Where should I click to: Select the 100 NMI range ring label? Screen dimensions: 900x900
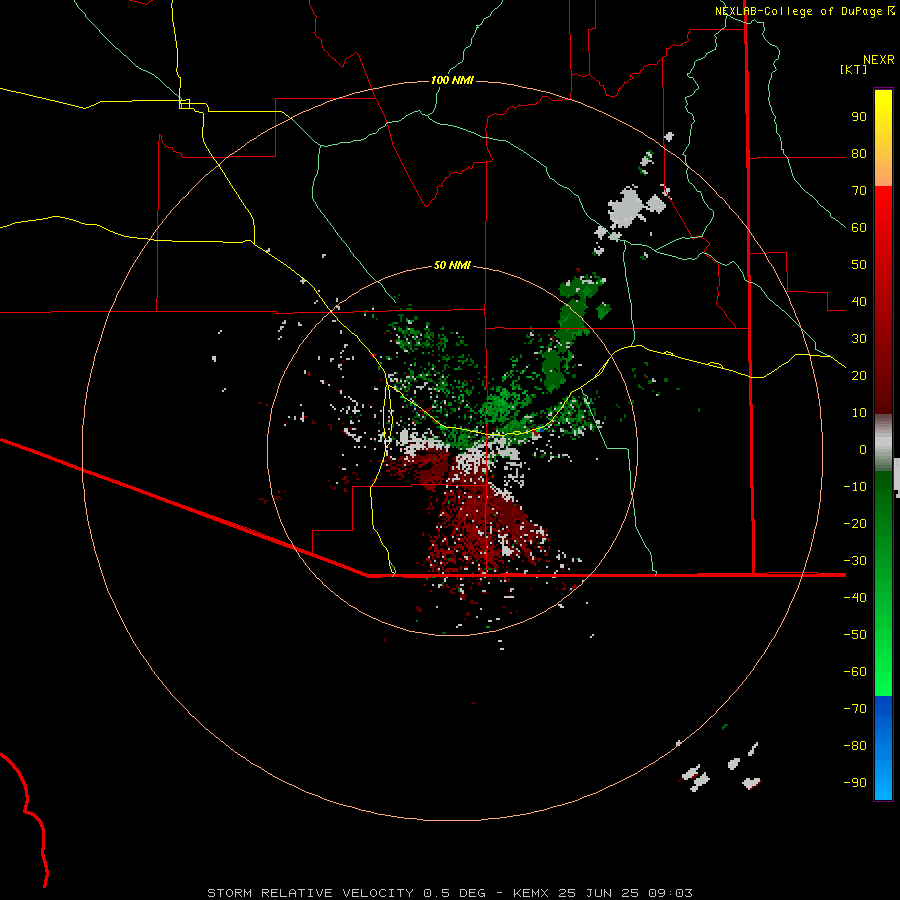(452, 80)
